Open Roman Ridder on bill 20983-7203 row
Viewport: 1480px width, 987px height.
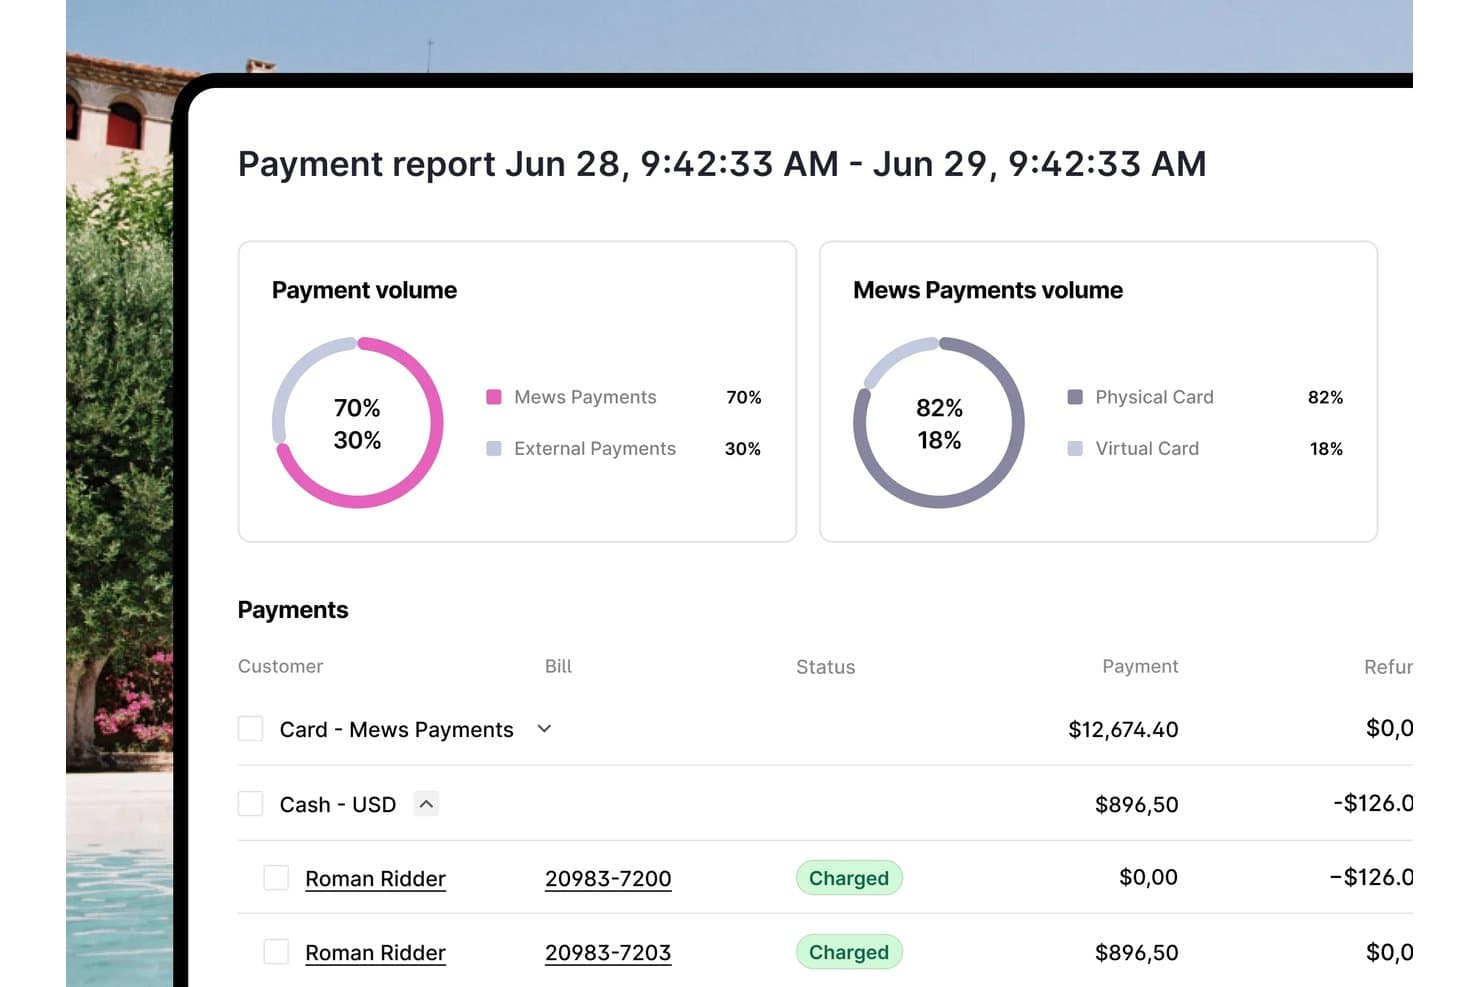click(x=375, y=952)
